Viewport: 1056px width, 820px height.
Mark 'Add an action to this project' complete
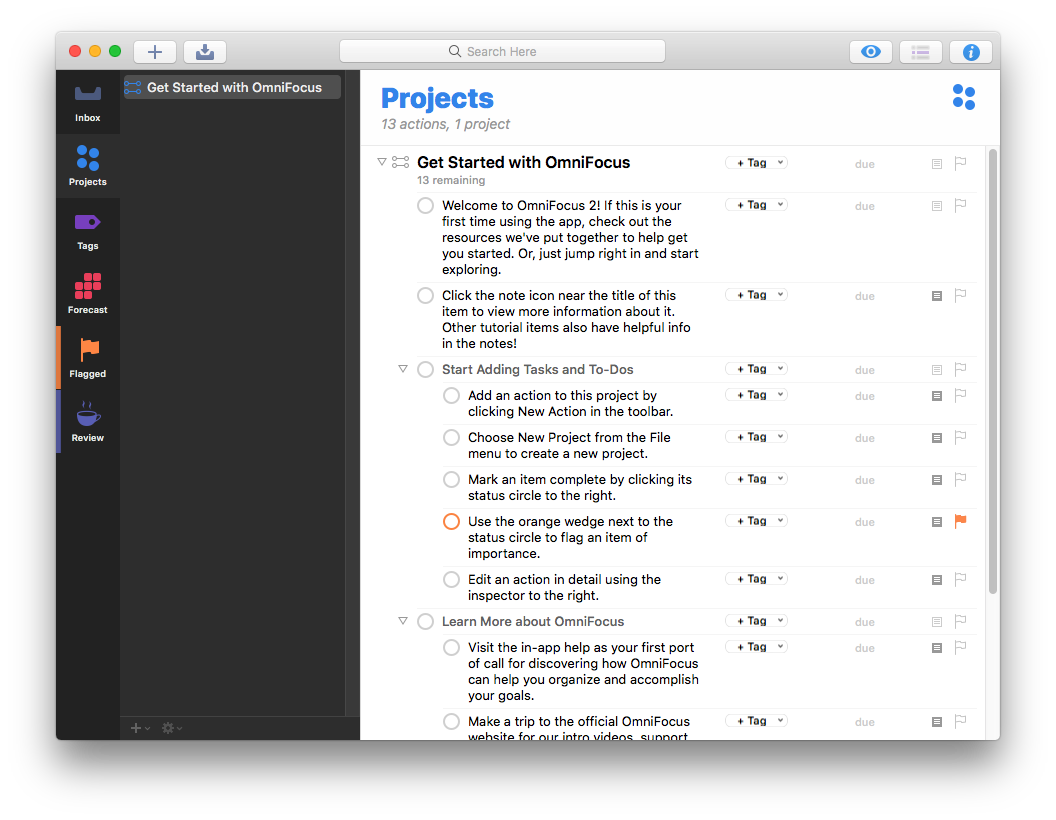(x=451, y=396)
